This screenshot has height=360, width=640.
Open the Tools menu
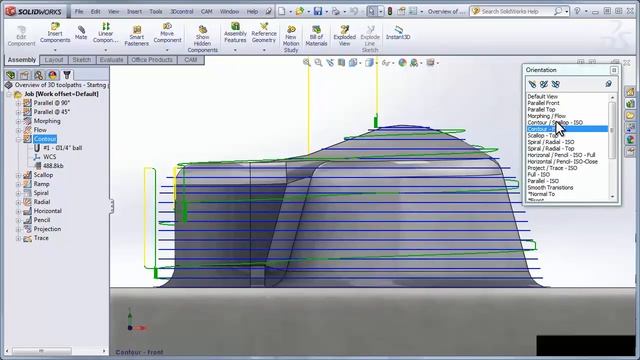pyautogui.click(x=156, y=11)
